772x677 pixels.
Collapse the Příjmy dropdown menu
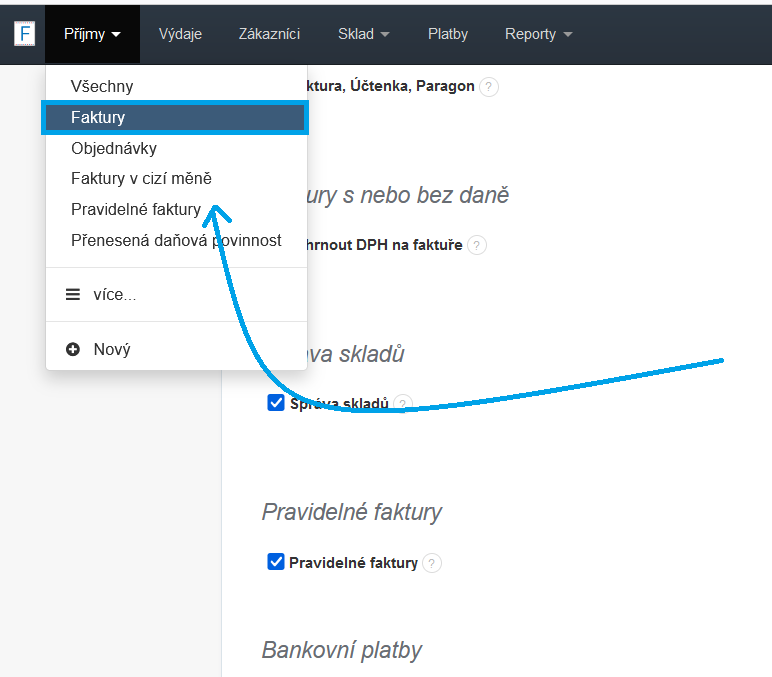tap(92, 34)
